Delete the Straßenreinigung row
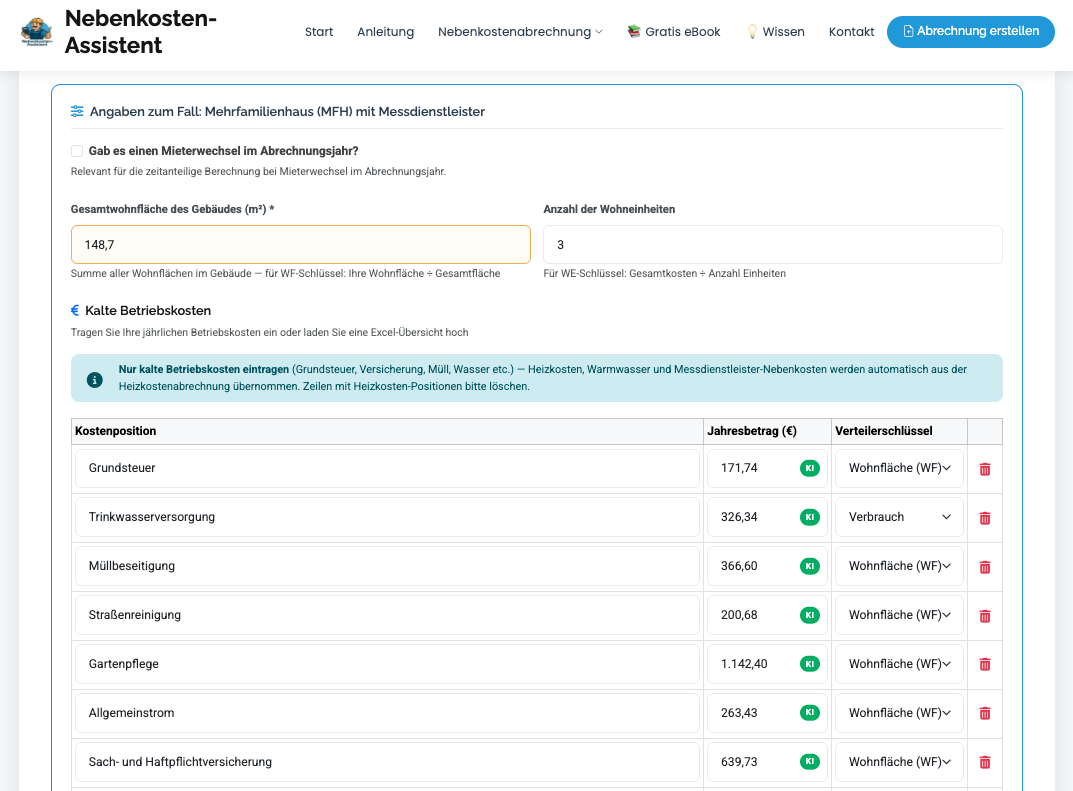 point(985,616)
